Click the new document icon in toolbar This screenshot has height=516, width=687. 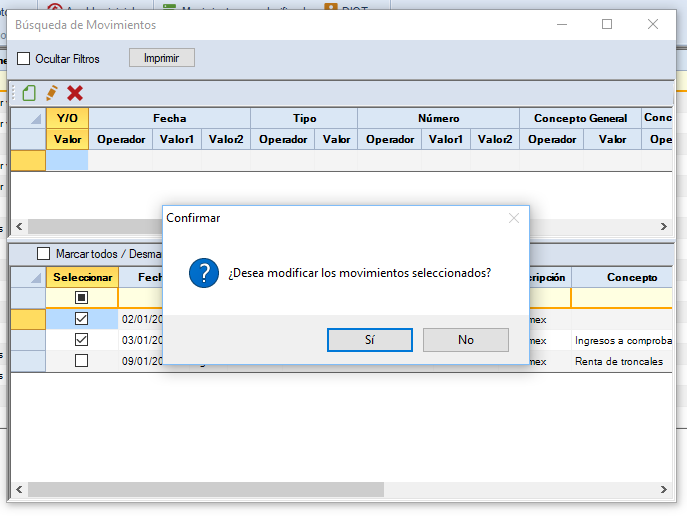pos(29,93)
